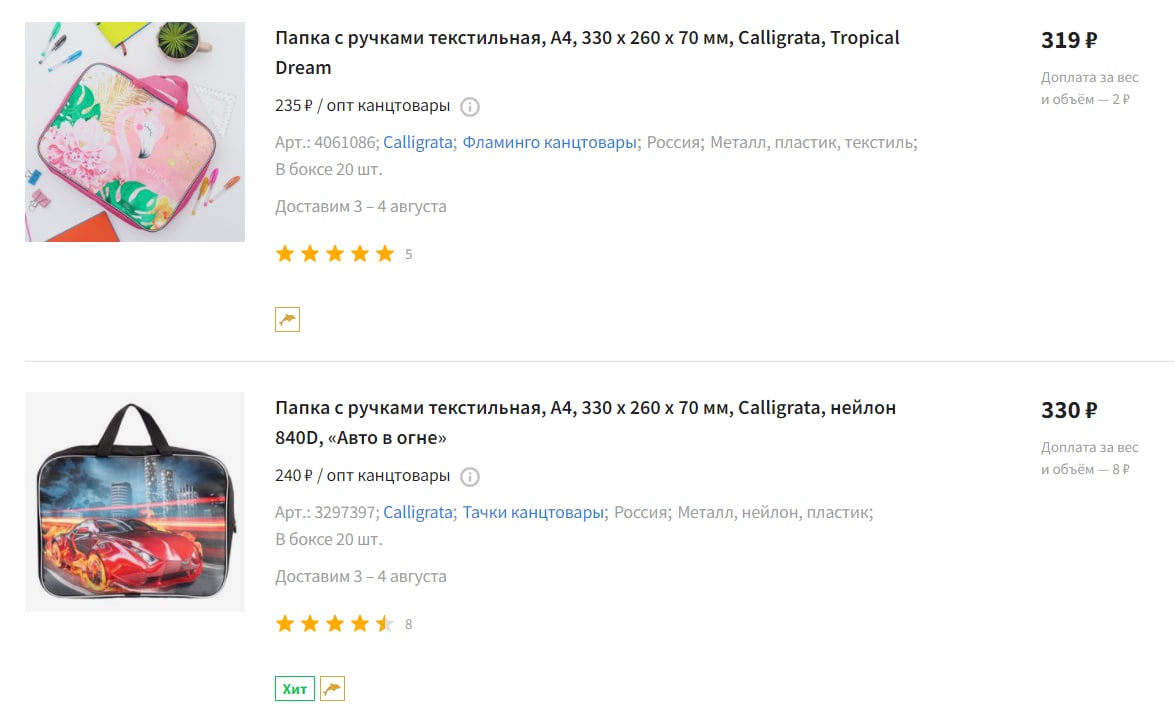The width and height of the screenshot is (1175, 710).
Task: Click the half-filled fifth star of «Авто в огне»
Action: pyautogui.click(x=385, y=623)
